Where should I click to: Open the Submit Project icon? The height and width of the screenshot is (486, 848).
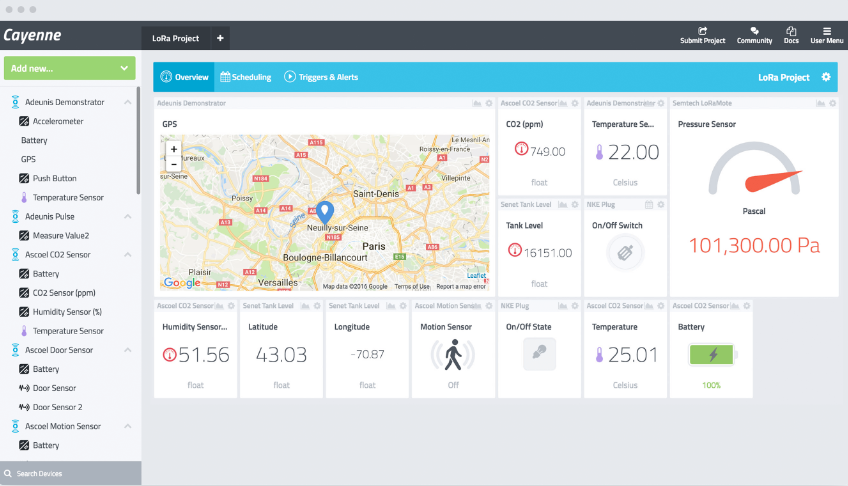pyautogui.click(x=702, y=31)
